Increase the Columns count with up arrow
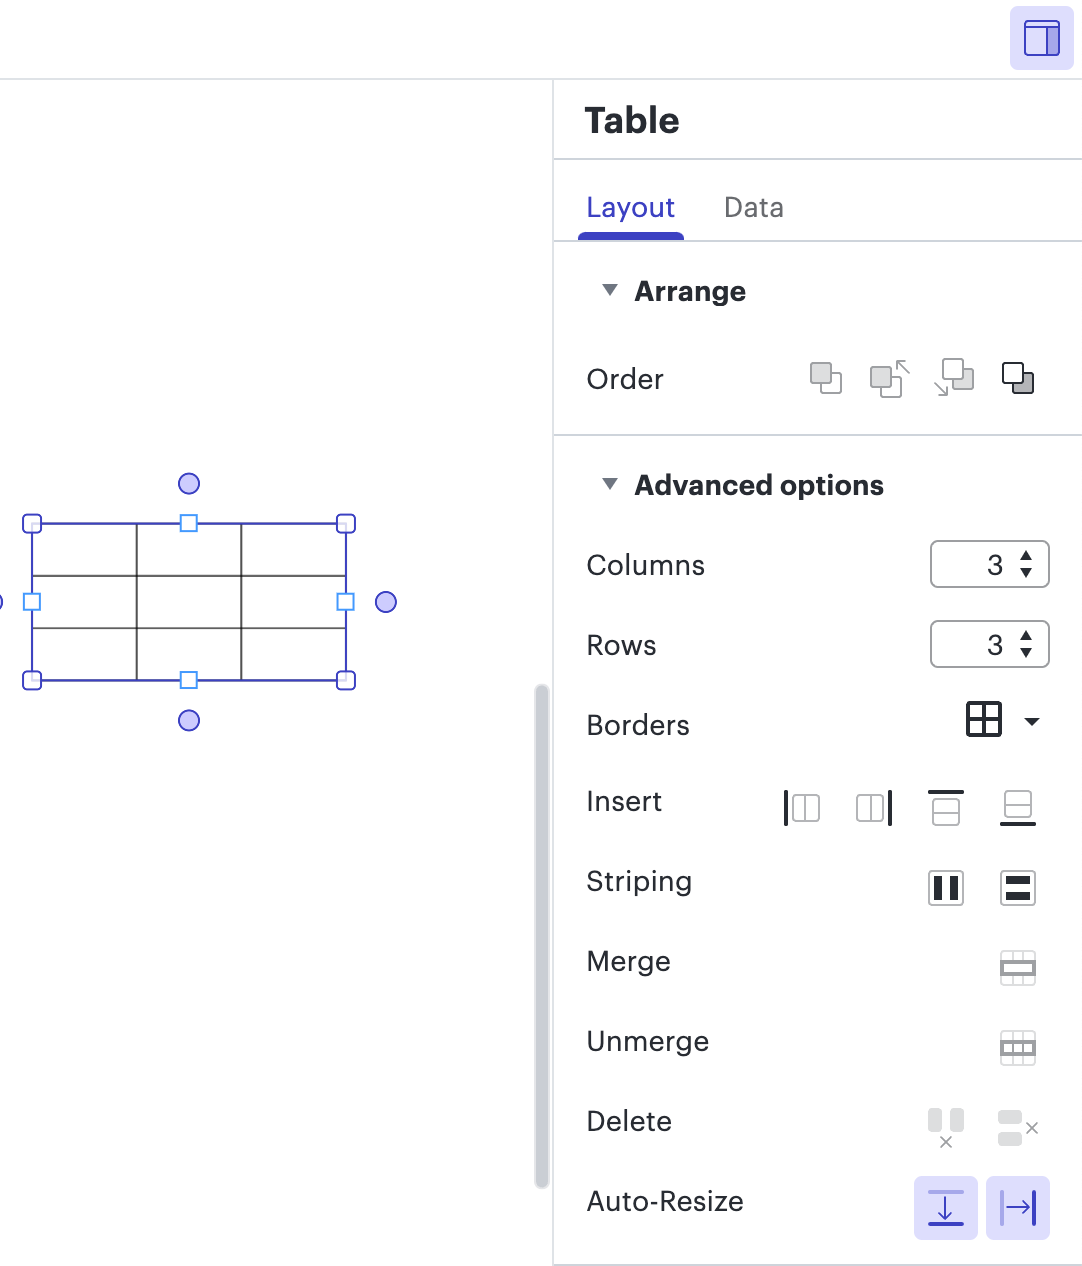1082x1266 pixels. point(1026,556)
